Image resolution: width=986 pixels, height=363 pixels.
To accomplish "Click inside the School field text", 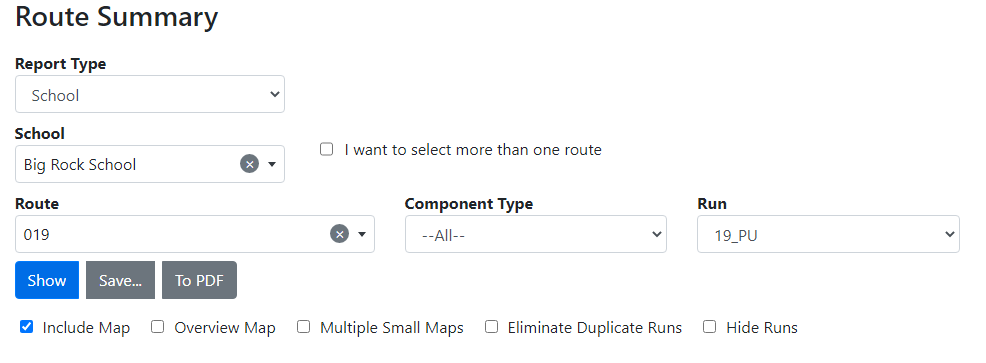I will (80, 165).
